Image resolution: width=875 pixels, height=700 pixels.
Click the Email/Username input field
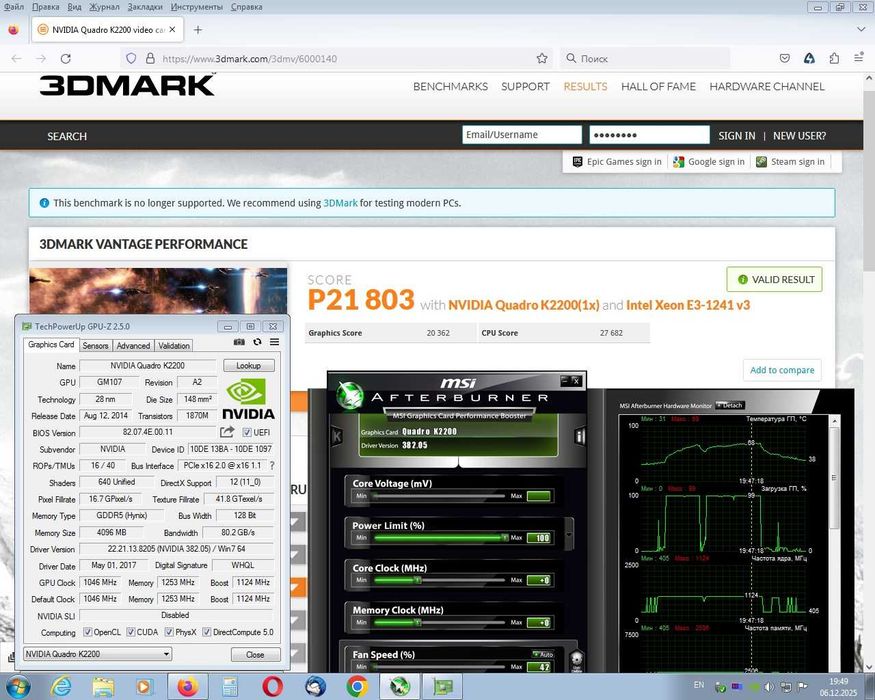(x=522, y=135)
